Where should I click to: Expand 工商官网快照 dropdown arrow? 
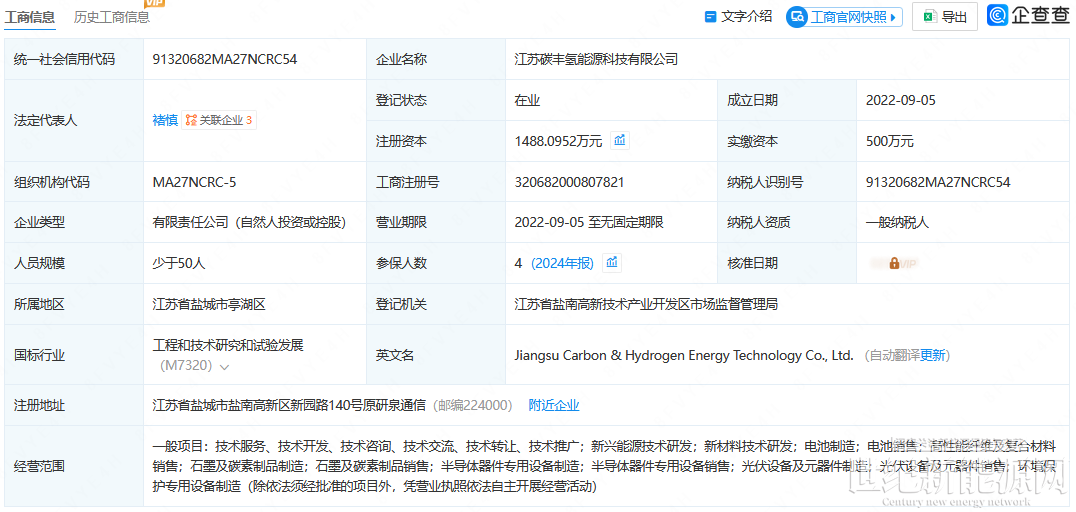pyautogui.click(x=893, y=17)
